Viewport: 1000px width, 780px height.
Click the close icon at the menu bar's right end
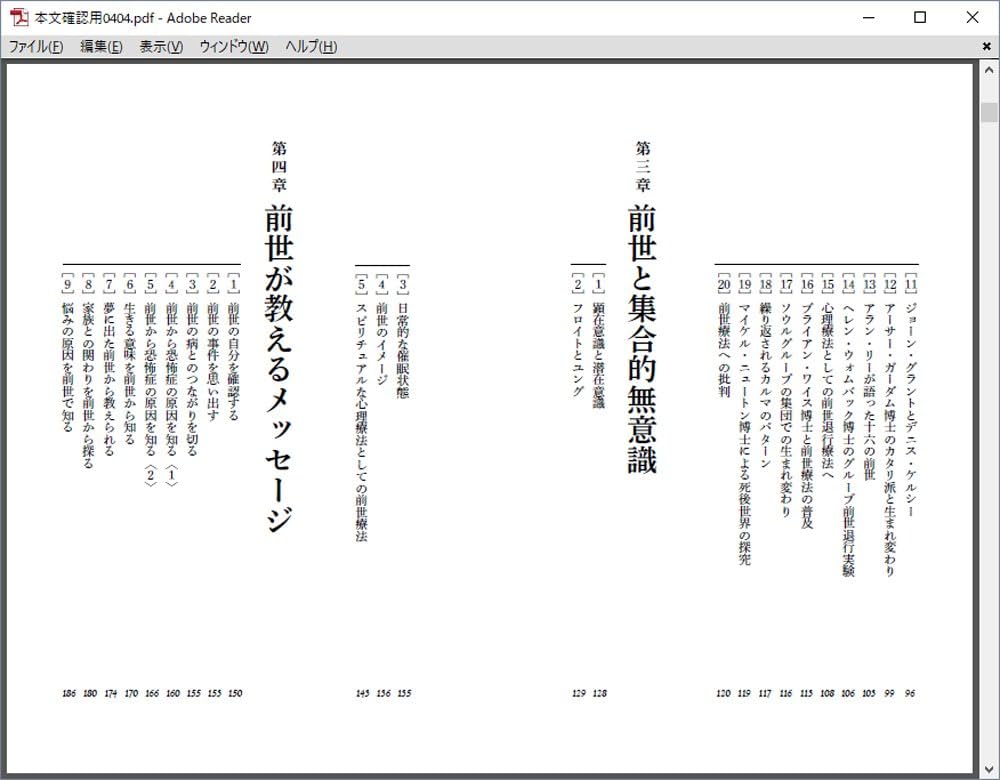pos(985,46)
